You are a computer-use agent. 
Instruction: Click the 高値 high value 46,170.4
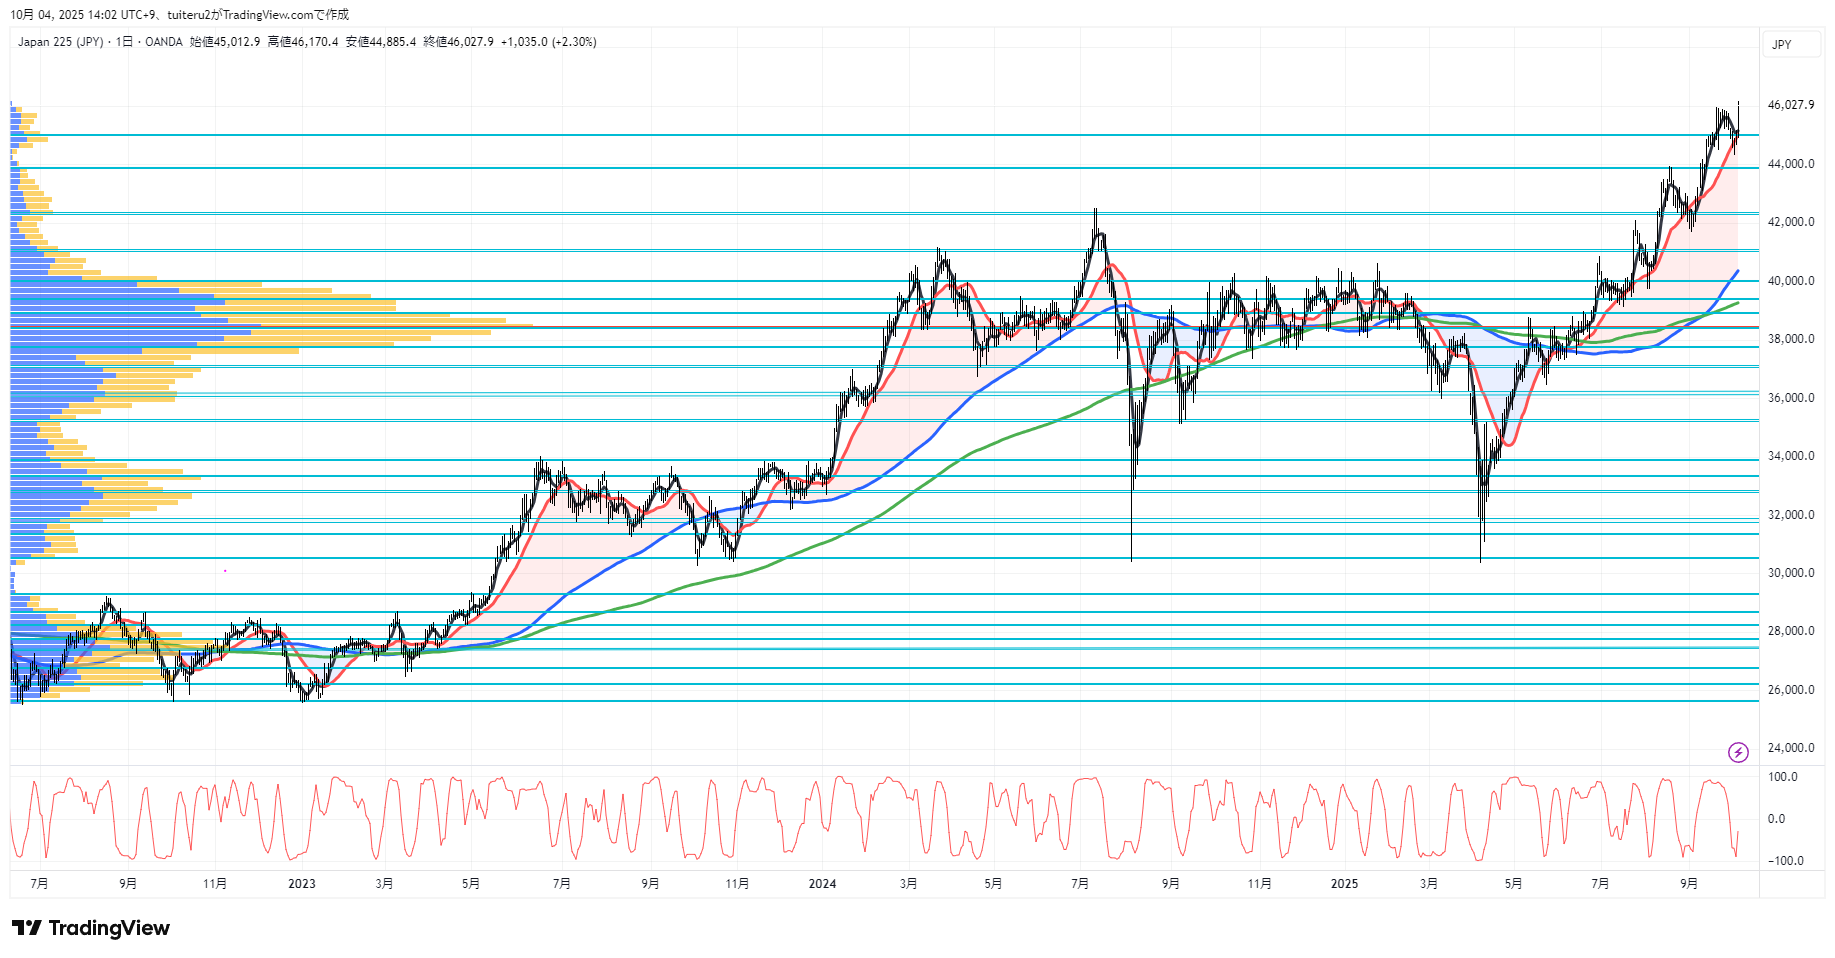coord(314,42)
